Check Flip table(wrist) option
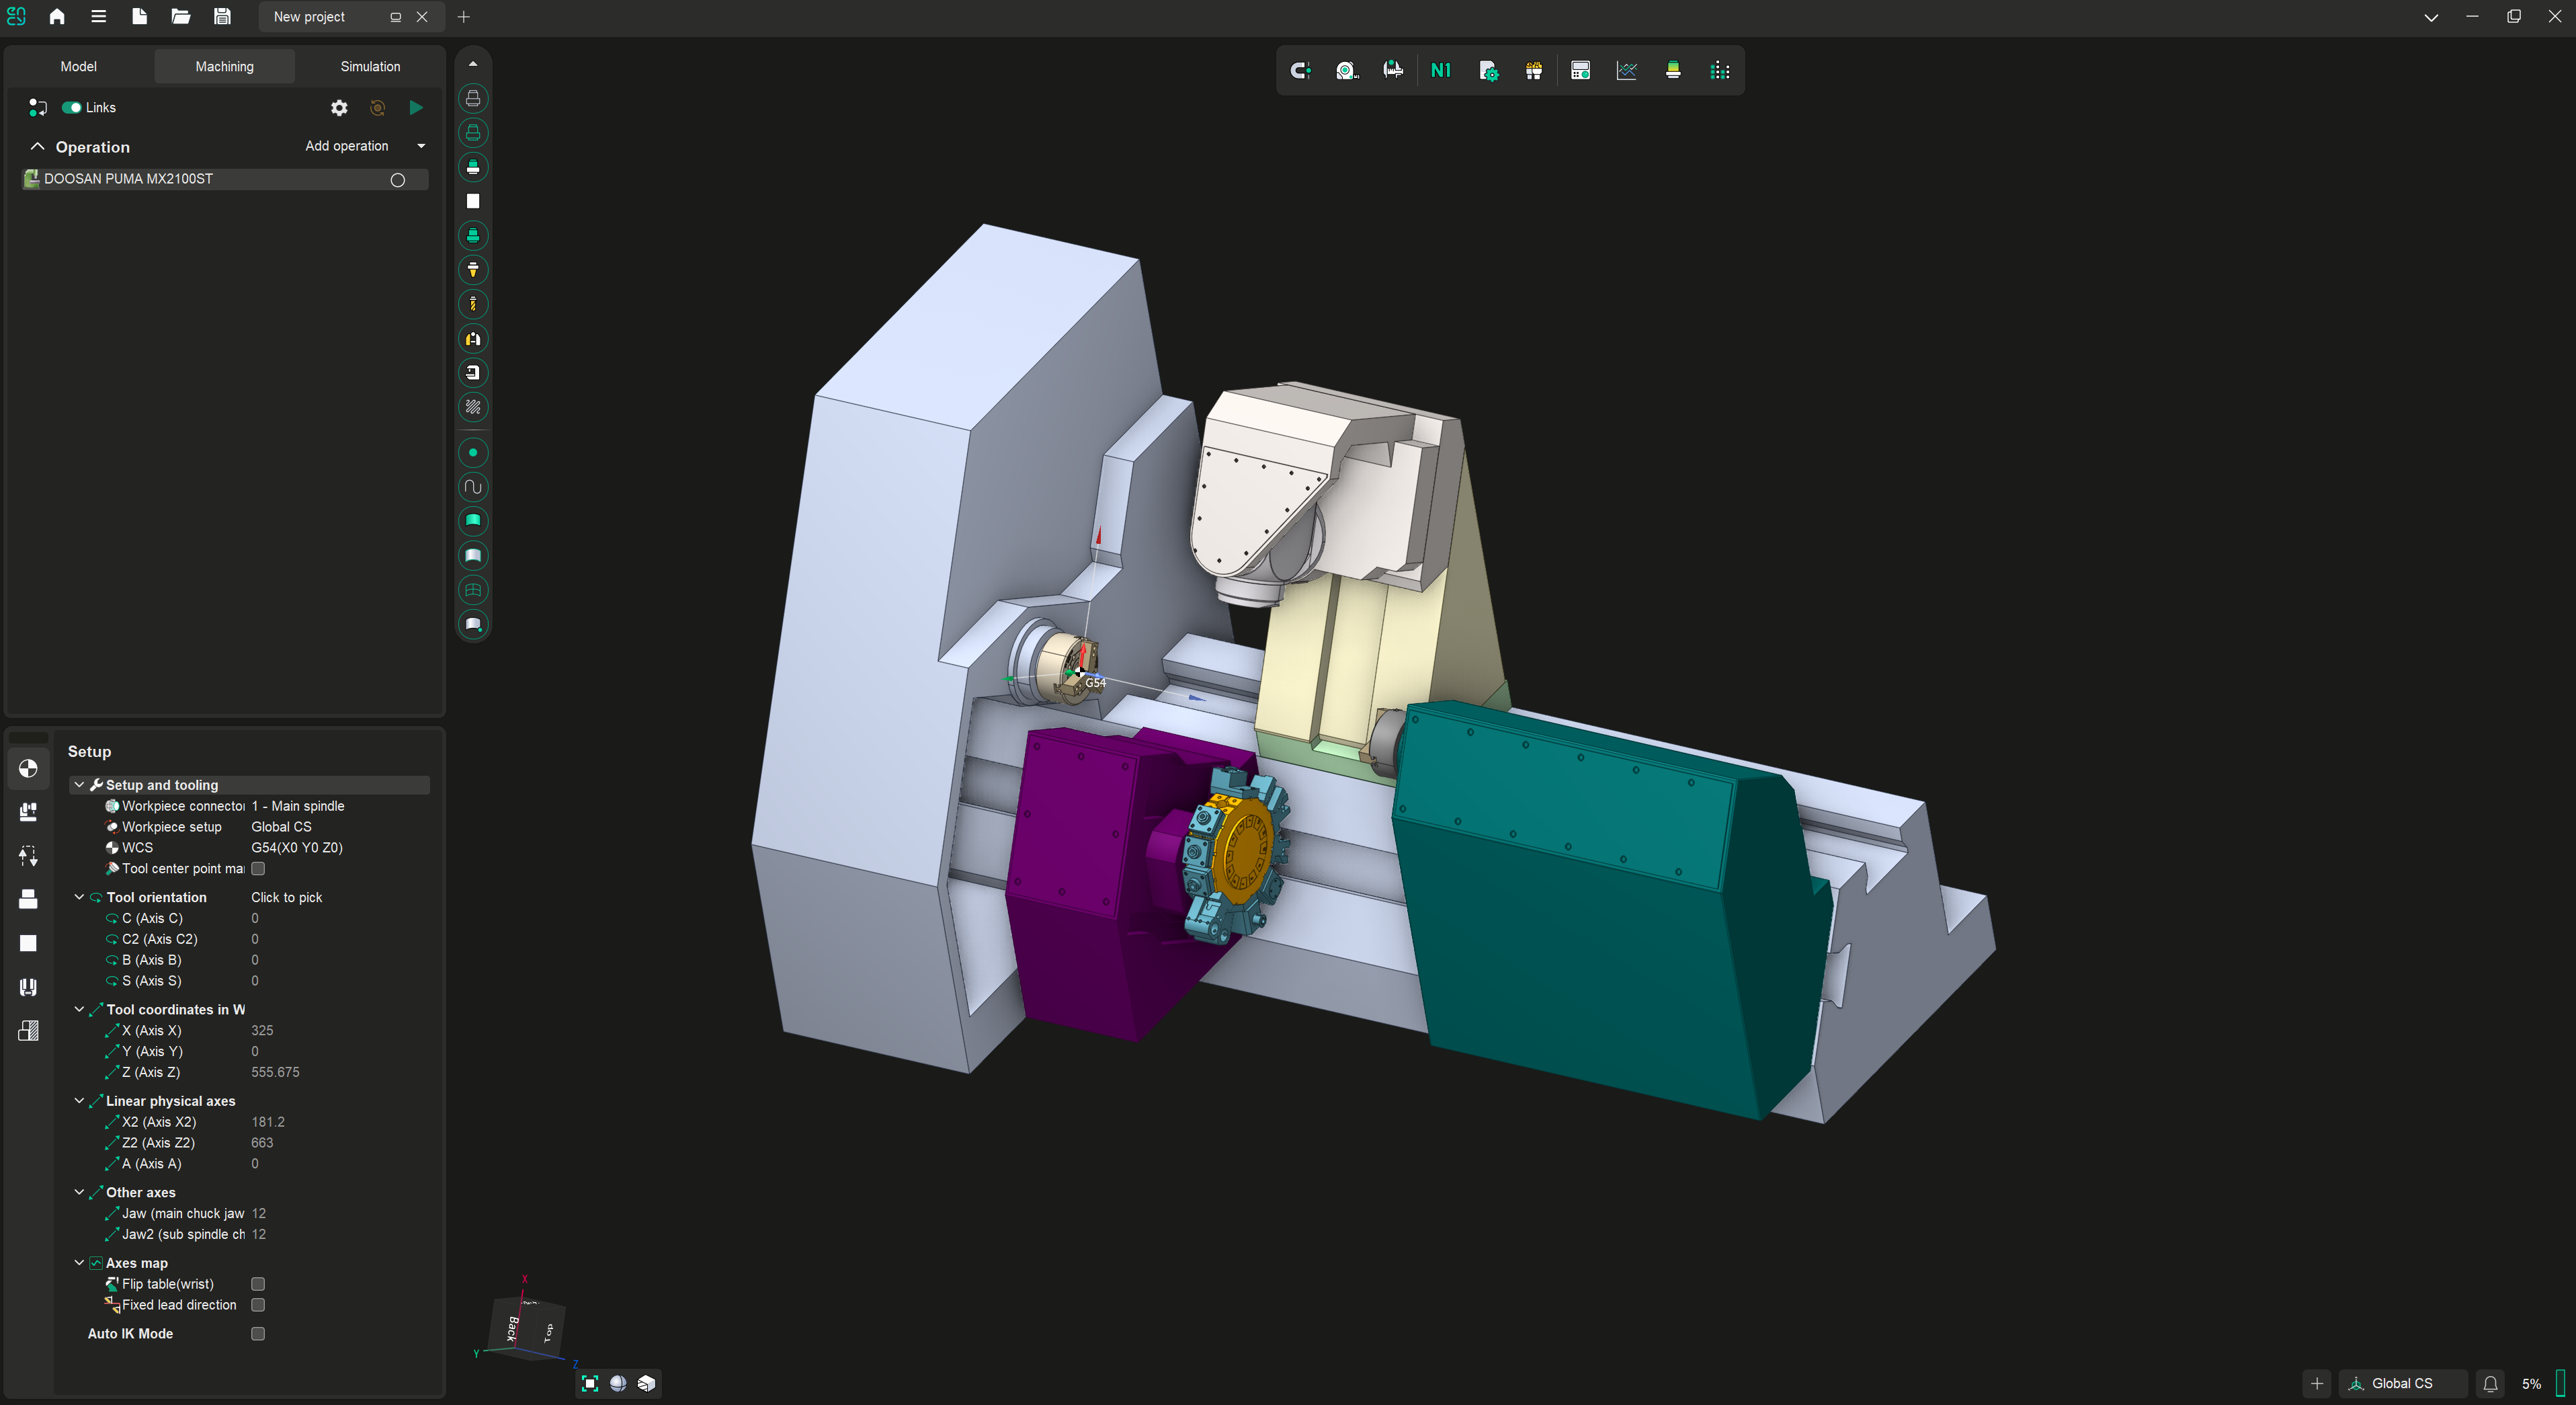 (258, 1283)
